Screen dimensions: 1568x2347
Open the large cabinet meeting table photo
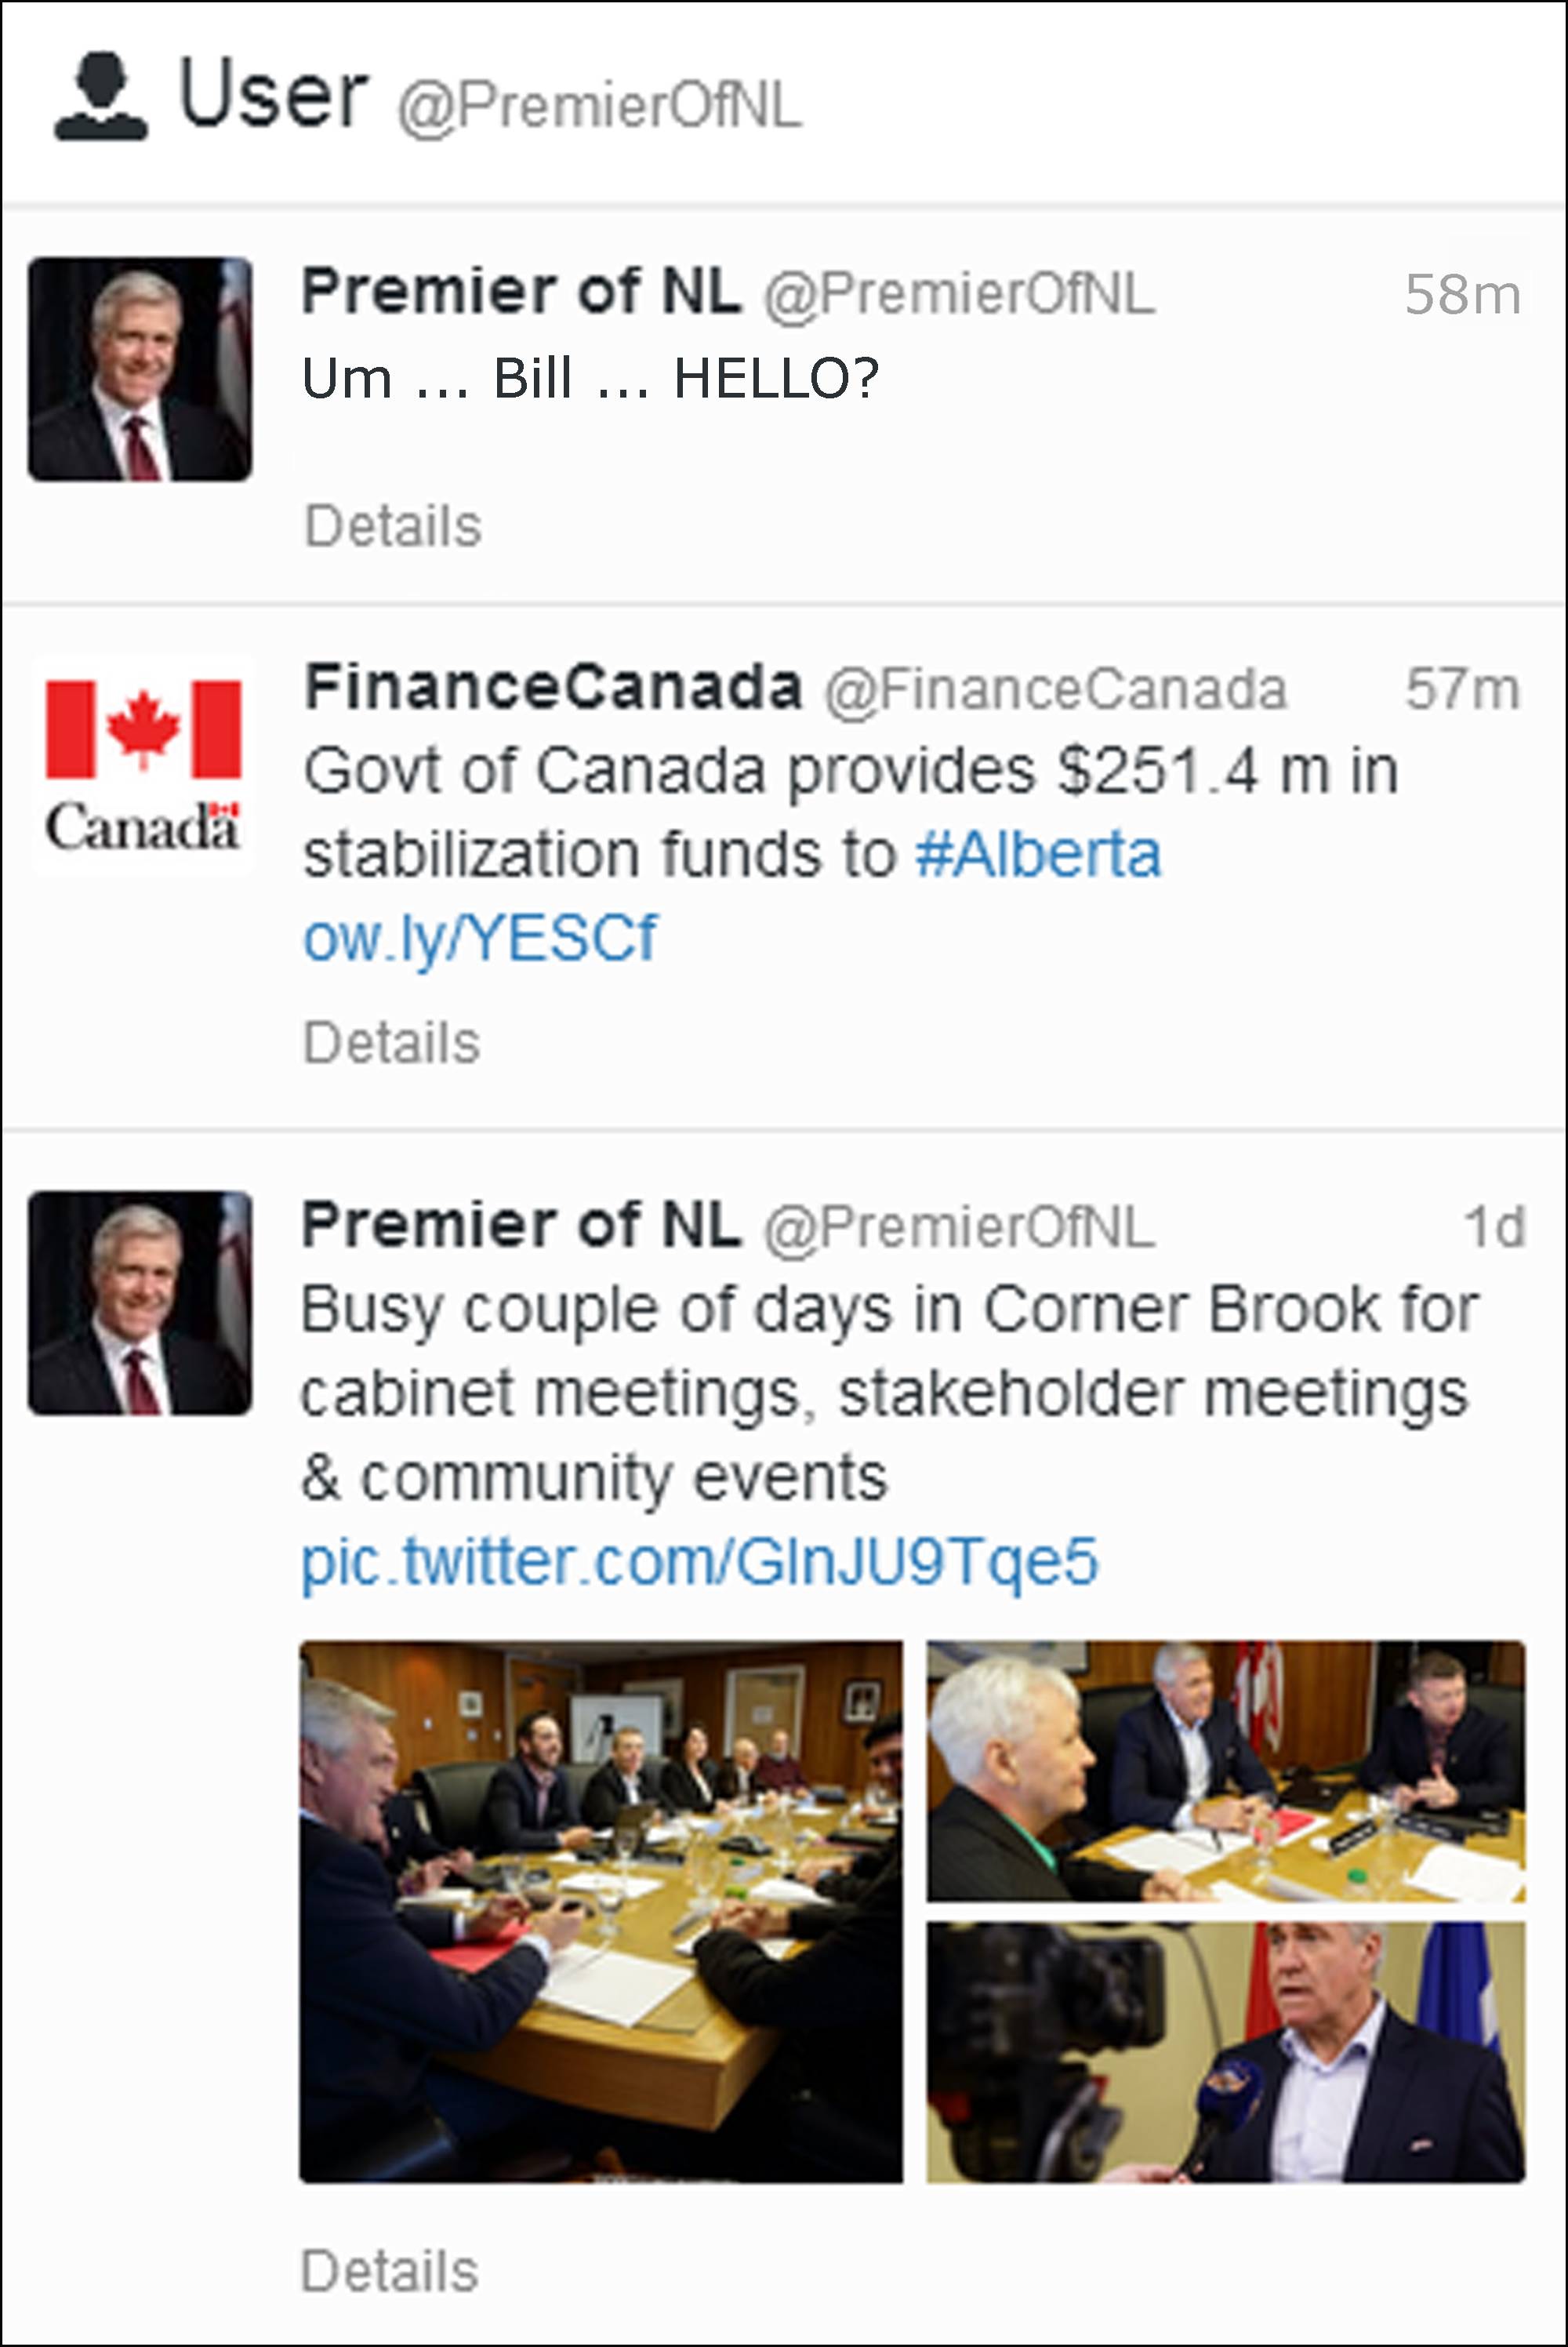click(601, 1911)
